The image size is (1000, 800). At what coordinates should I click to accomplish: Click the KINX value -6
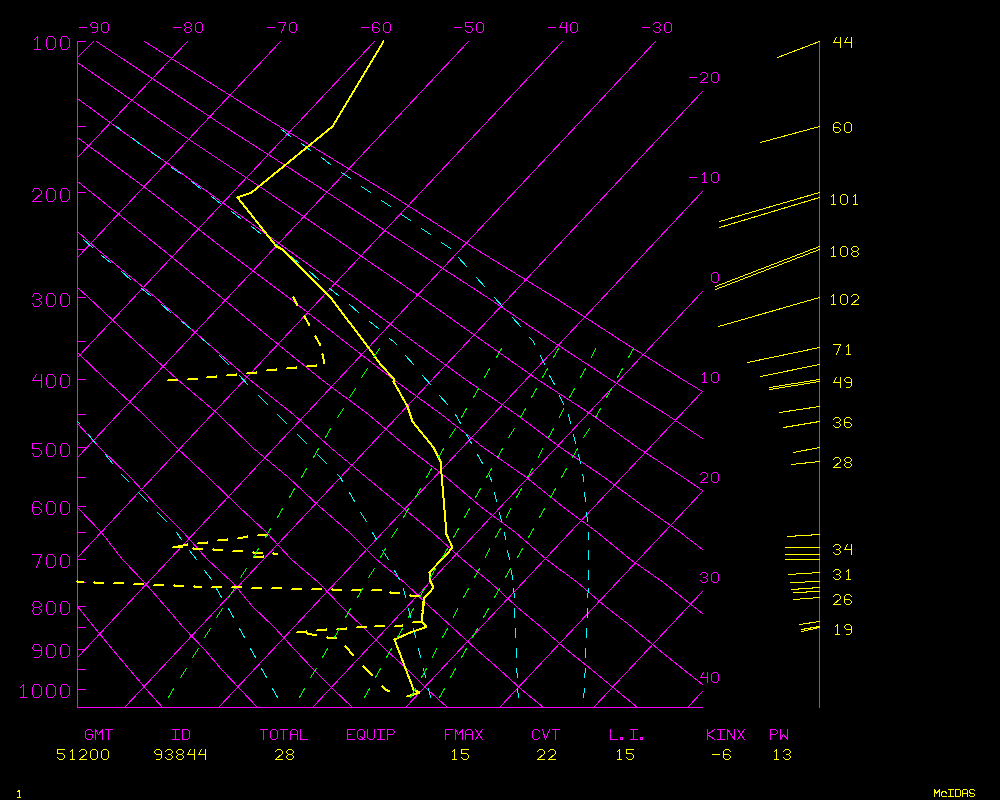[721, 755]
